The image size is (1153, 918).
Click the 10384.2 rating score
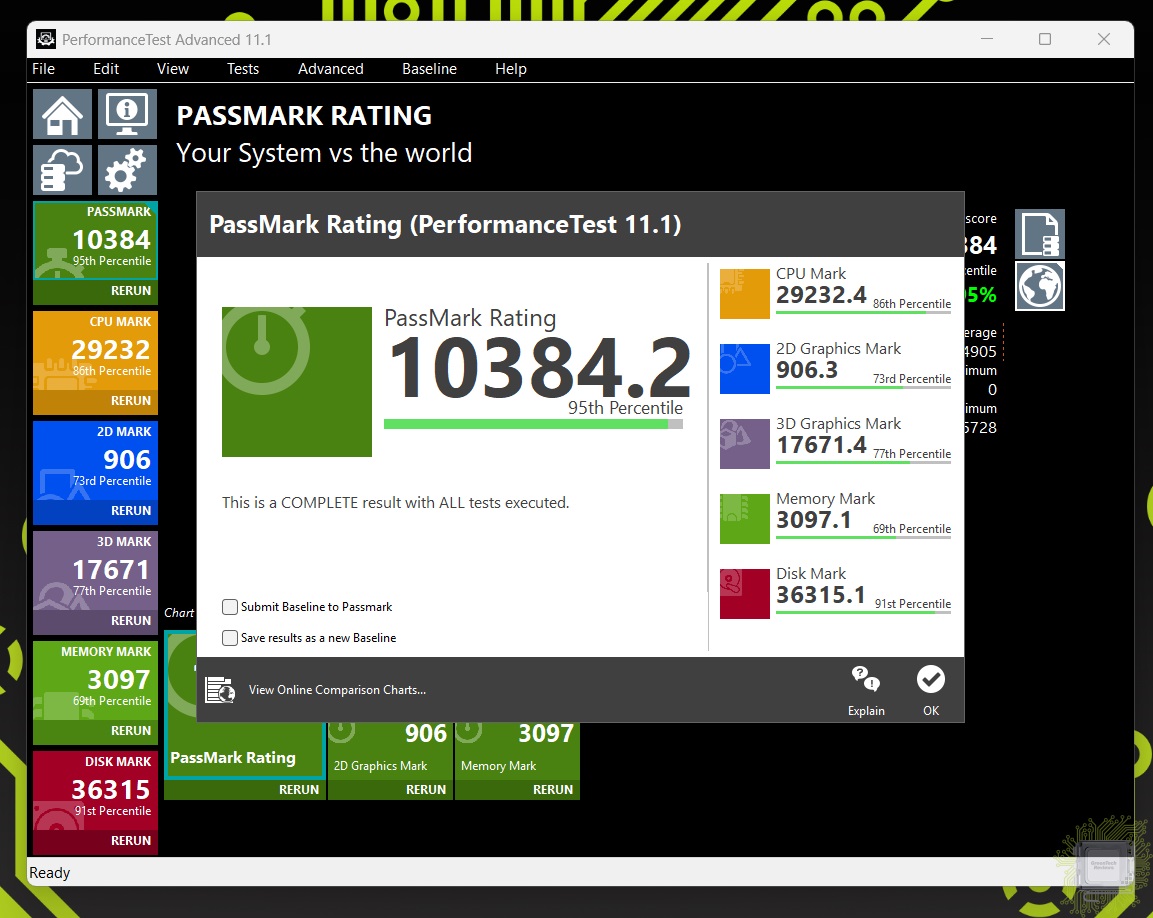pyautogui.click(x=539, y=366)
